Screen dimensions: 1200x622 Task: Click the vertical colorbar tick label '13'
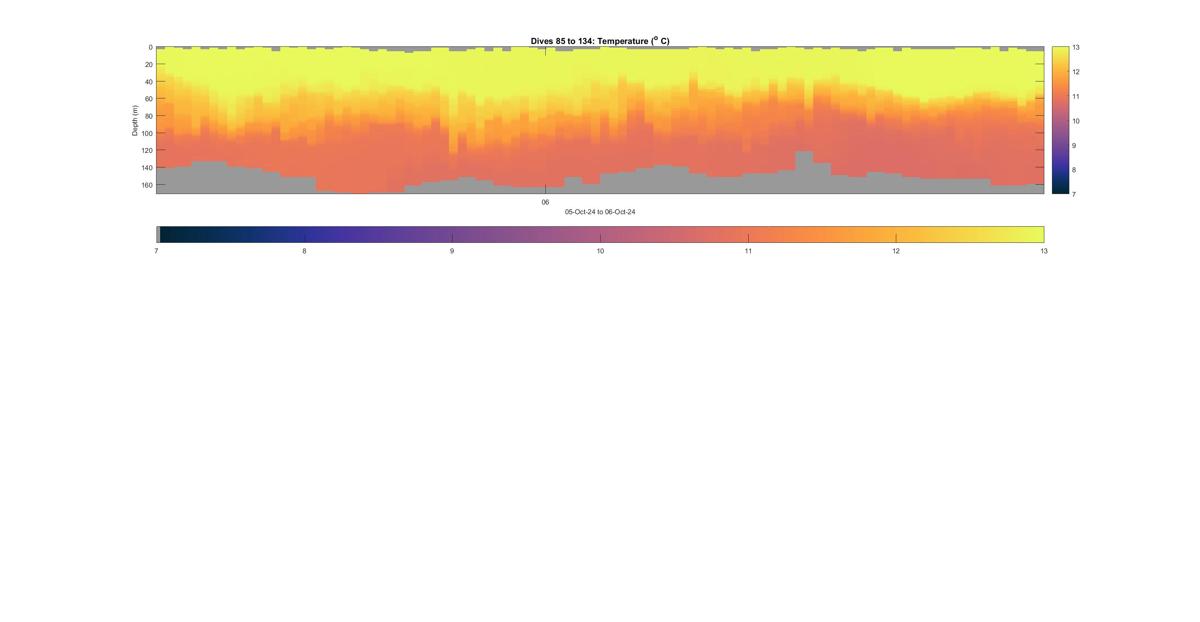[1076, 47]
